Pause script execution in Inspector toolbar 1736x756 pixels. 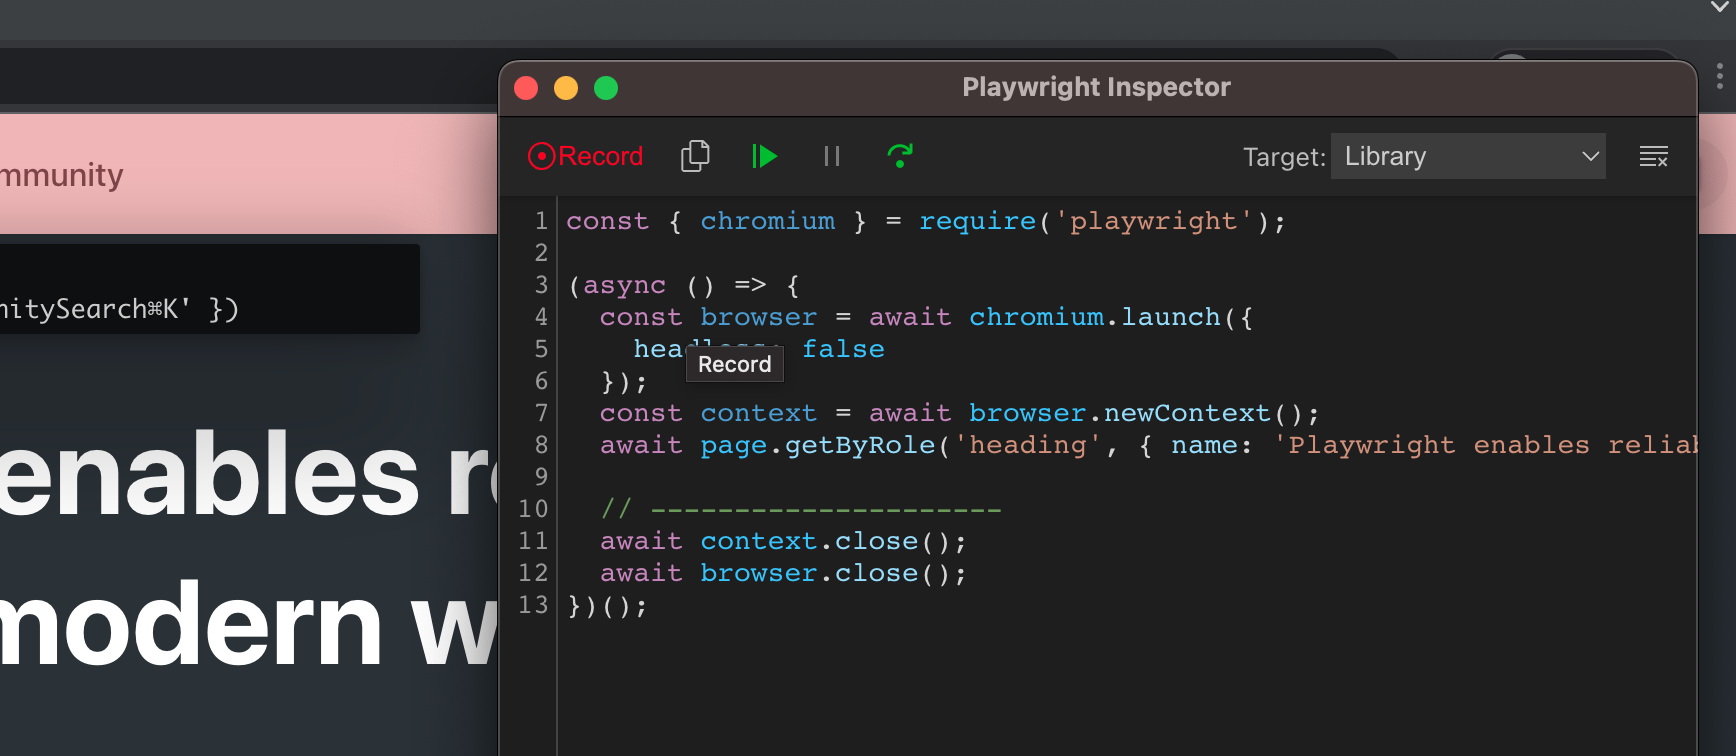832,156
